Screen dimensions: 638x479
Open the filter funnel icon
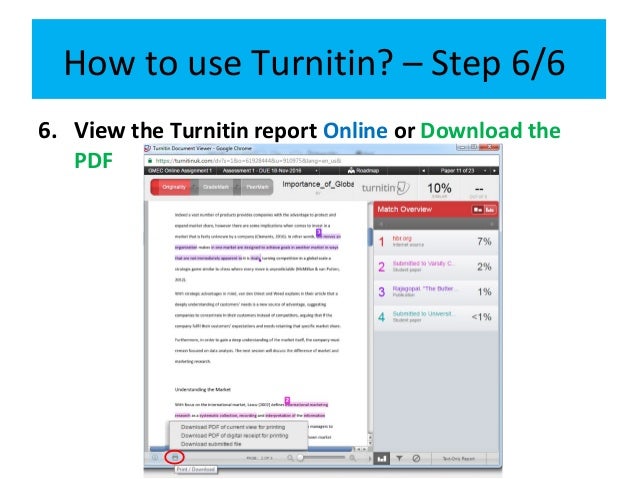click(399, 459)
